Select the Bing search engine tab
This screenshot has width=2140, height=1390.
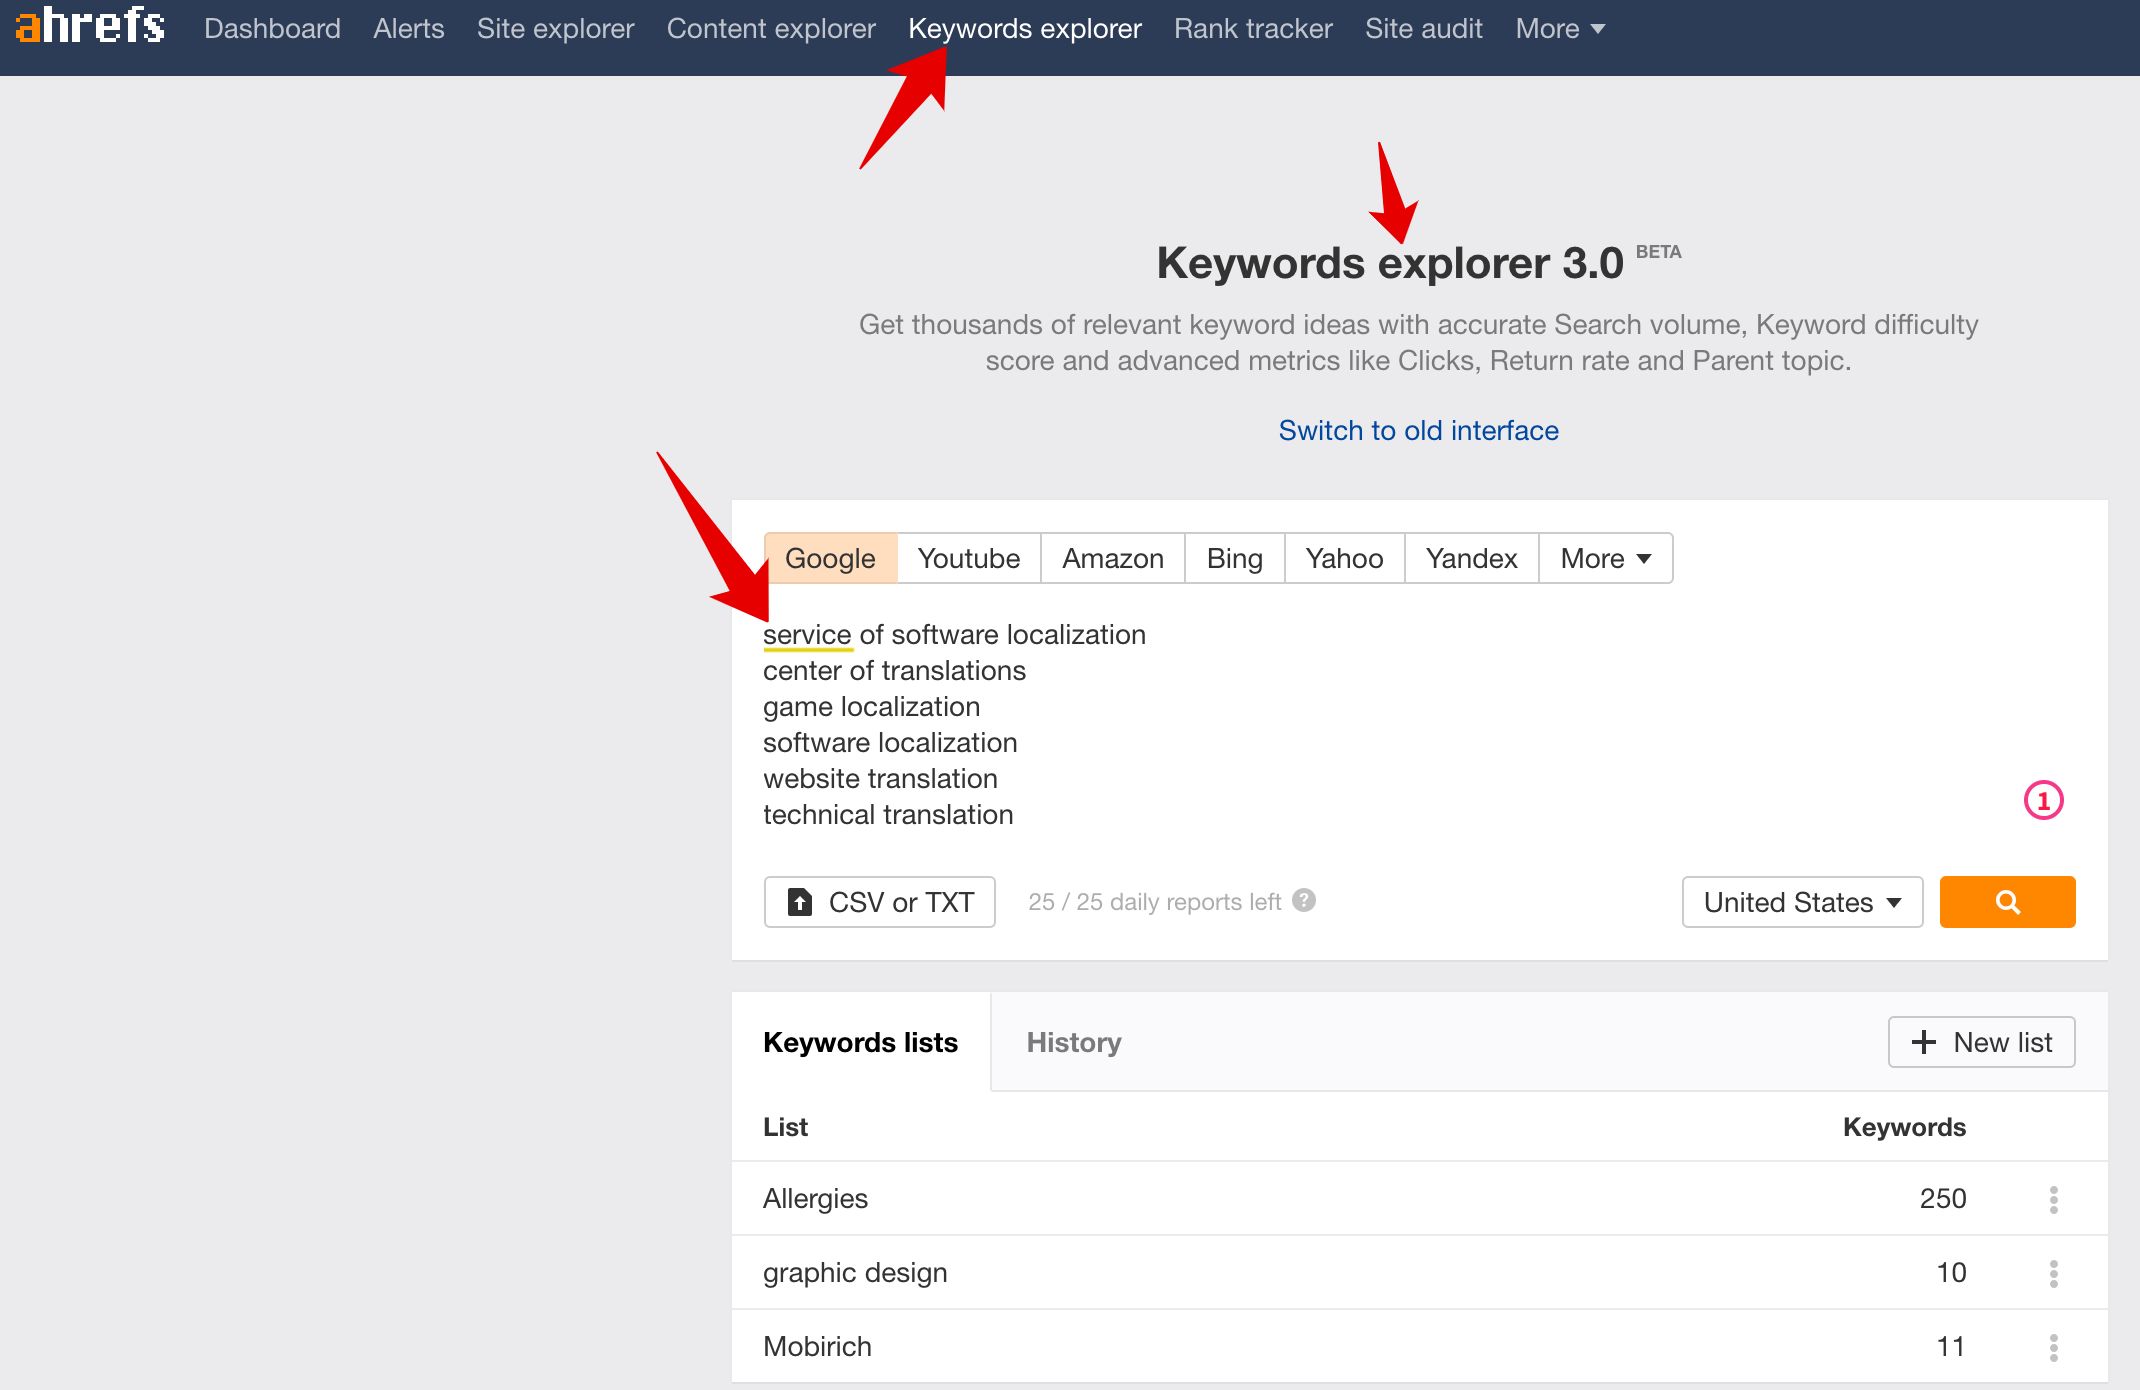1234,558
